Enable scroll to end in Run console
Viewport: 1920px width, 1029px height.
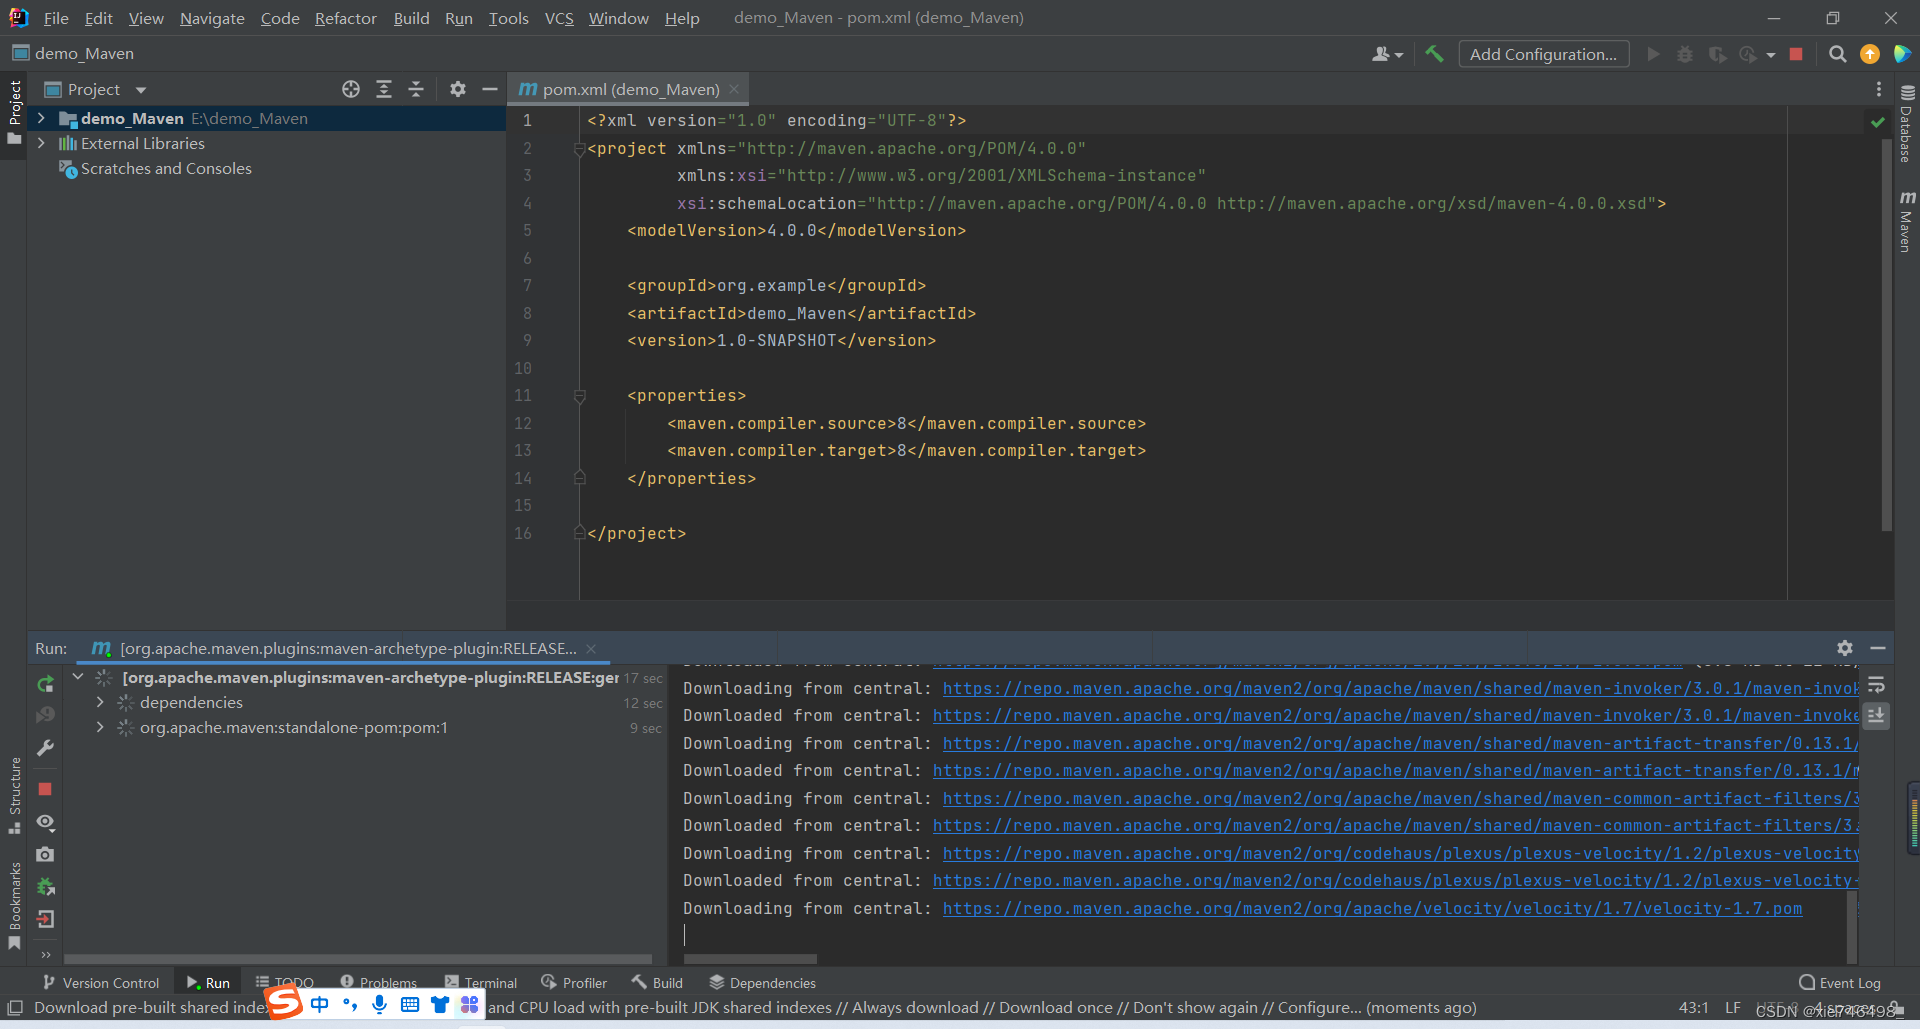1877,716
